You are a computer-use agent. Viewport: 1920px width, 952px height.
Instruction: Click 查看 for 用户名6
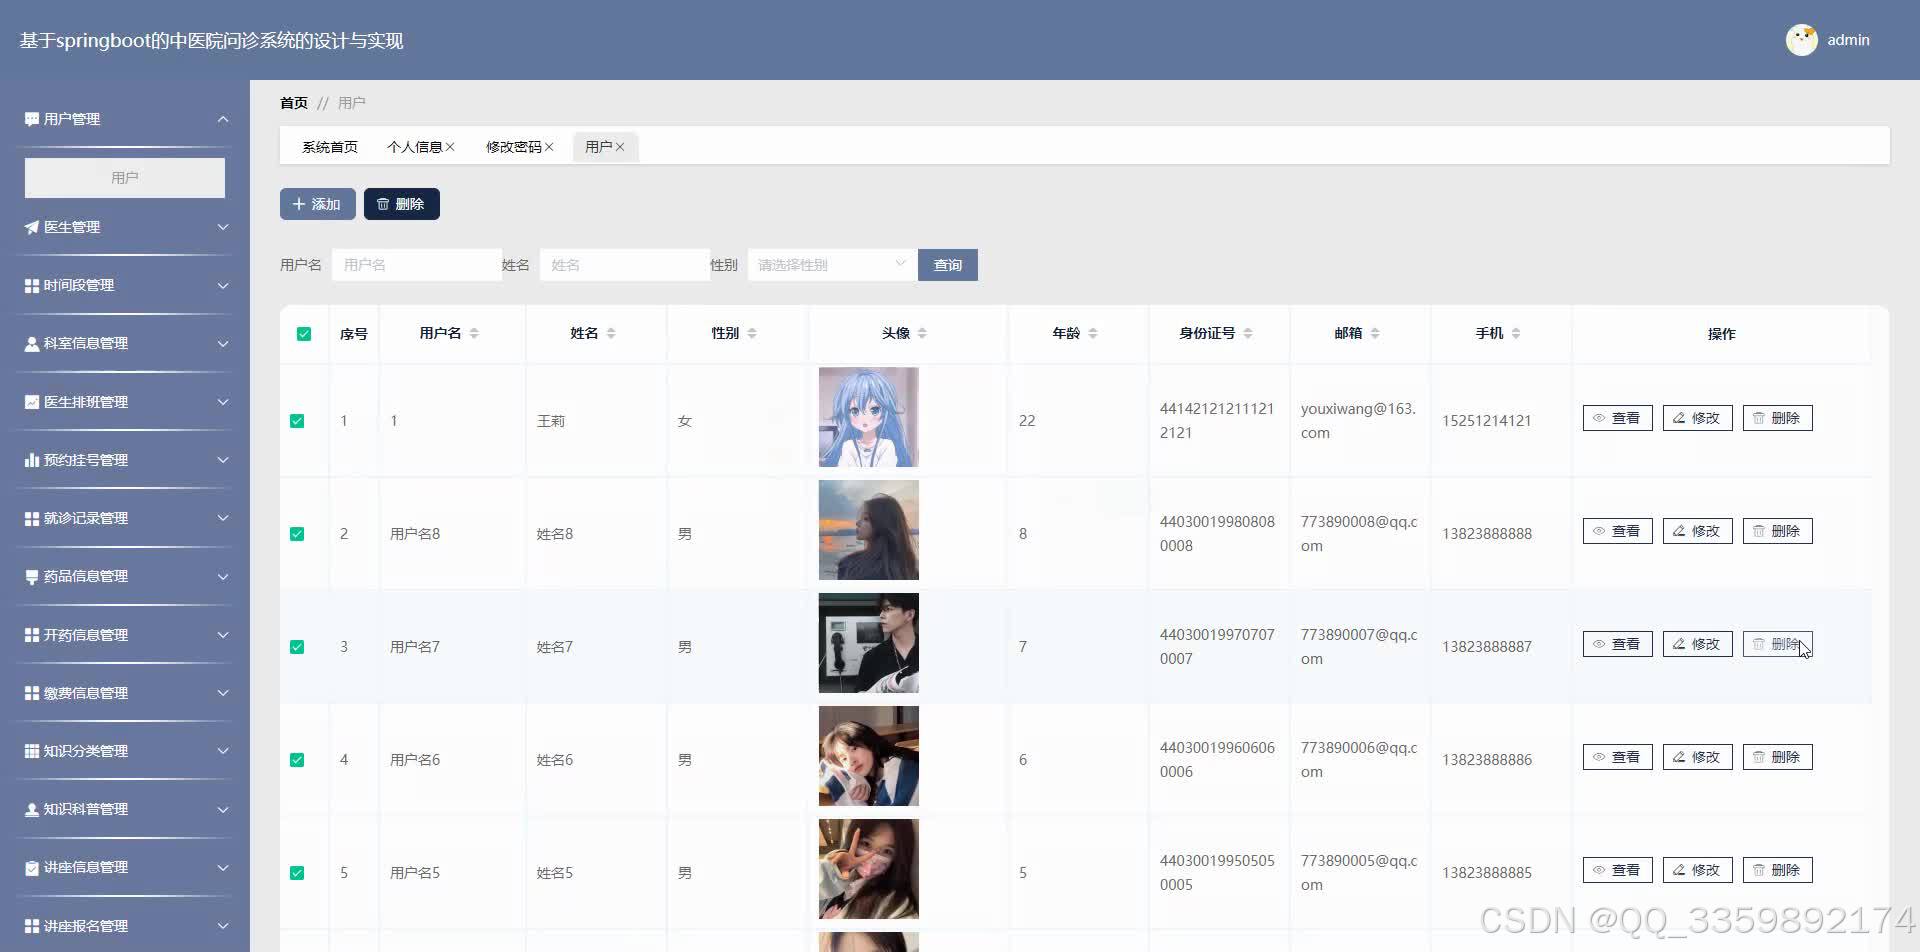pos(1617,757)
